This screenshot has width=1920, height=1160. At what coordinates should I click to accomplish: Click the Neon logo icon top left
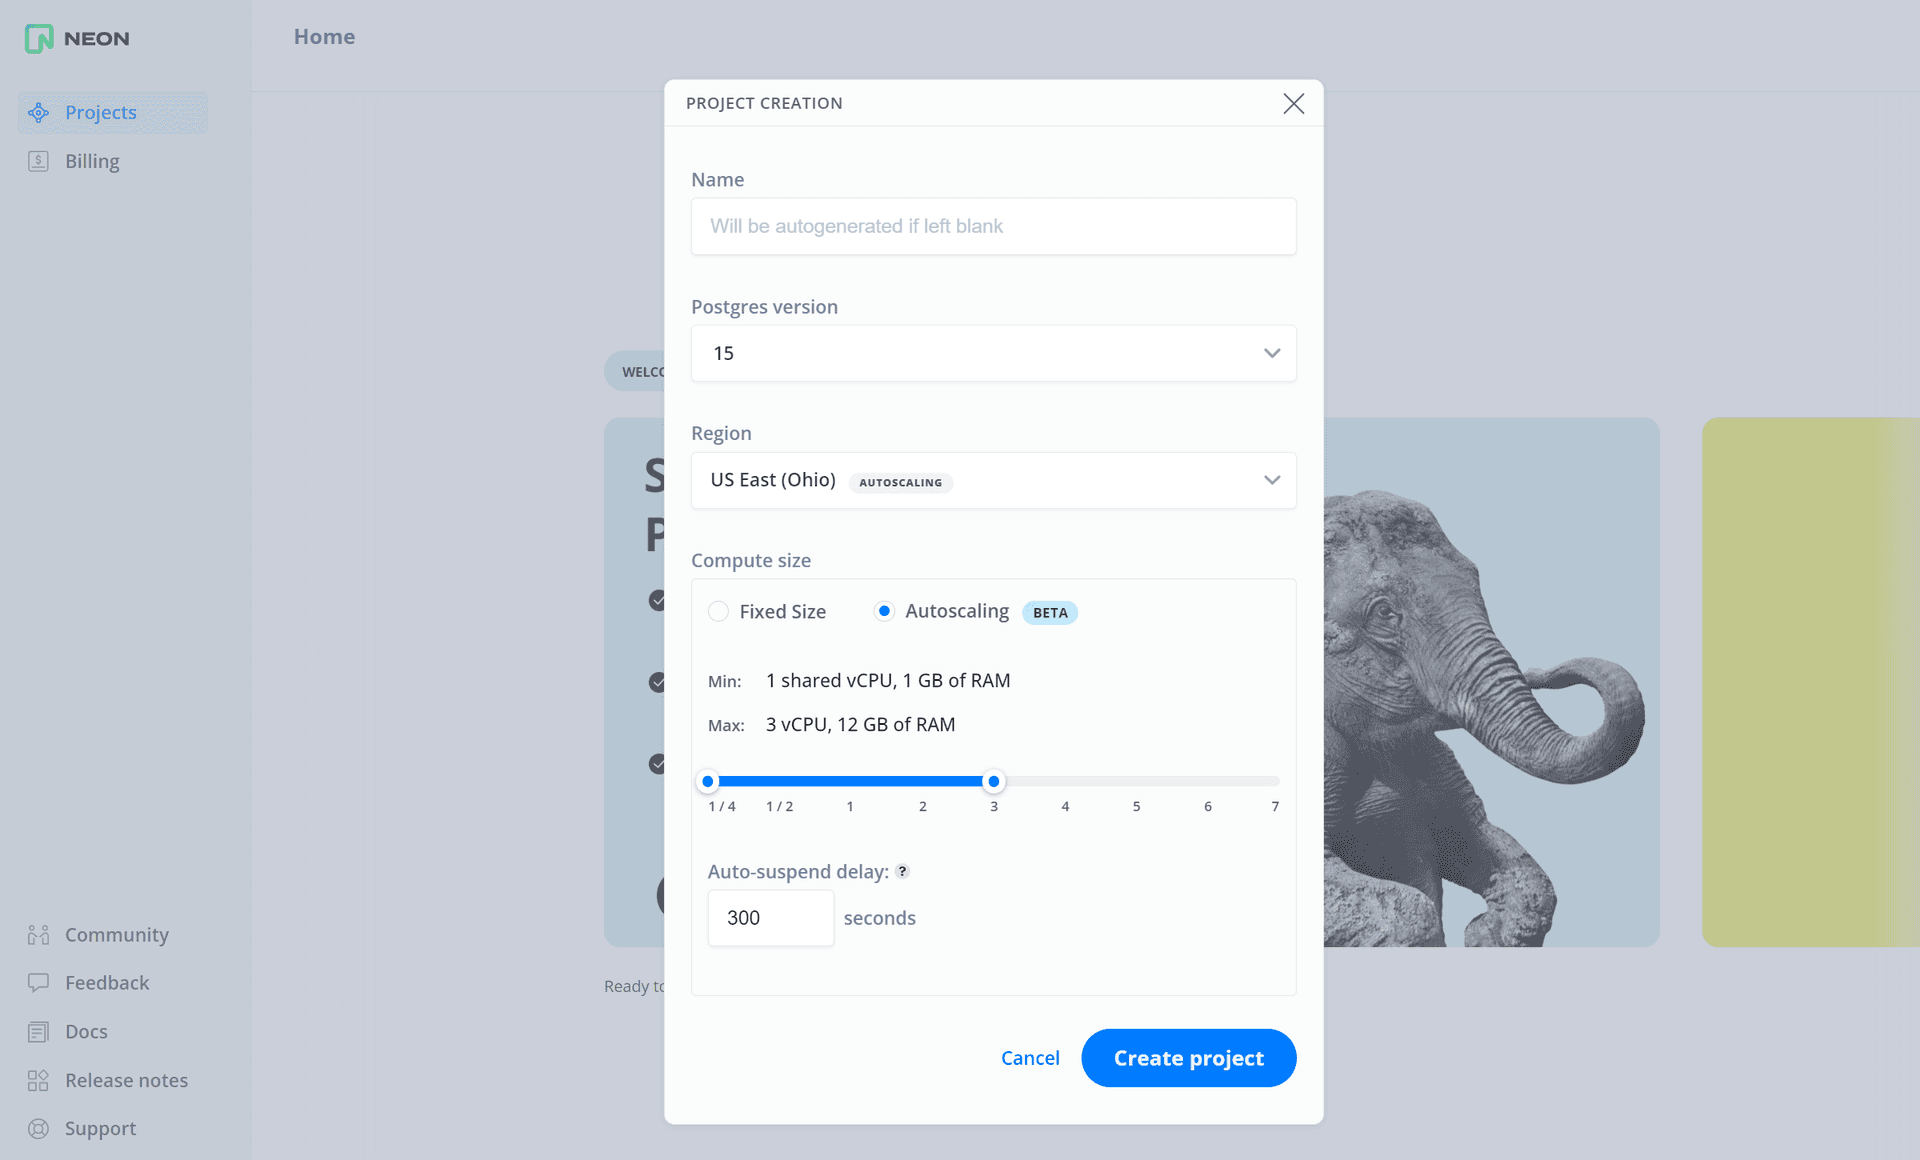[36, 38]
